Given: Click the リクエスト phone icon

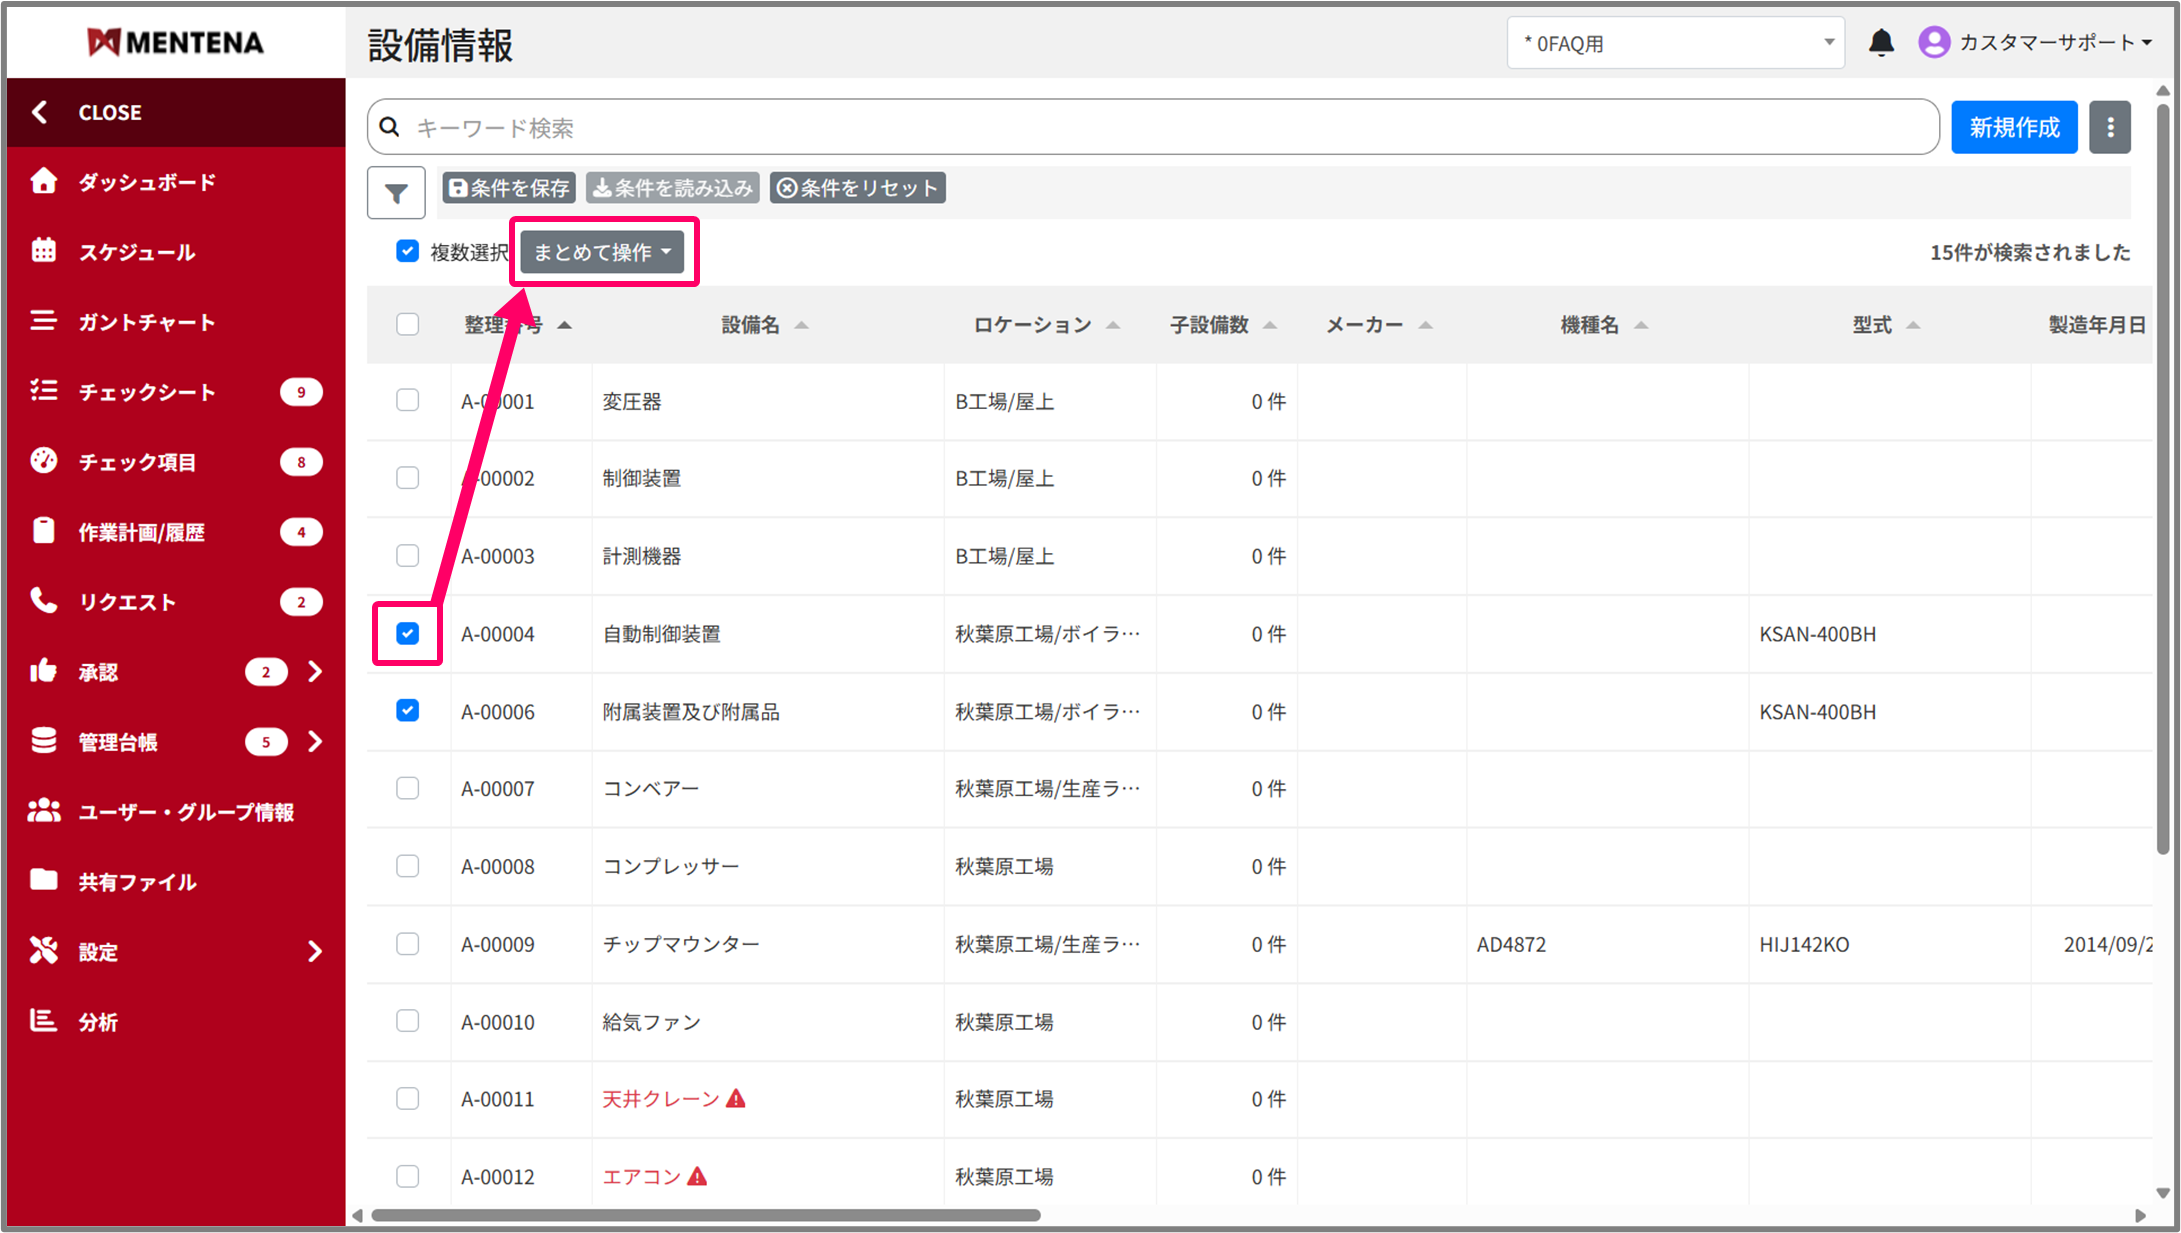Looking at the screenshot, I should [x=44, y=601].
